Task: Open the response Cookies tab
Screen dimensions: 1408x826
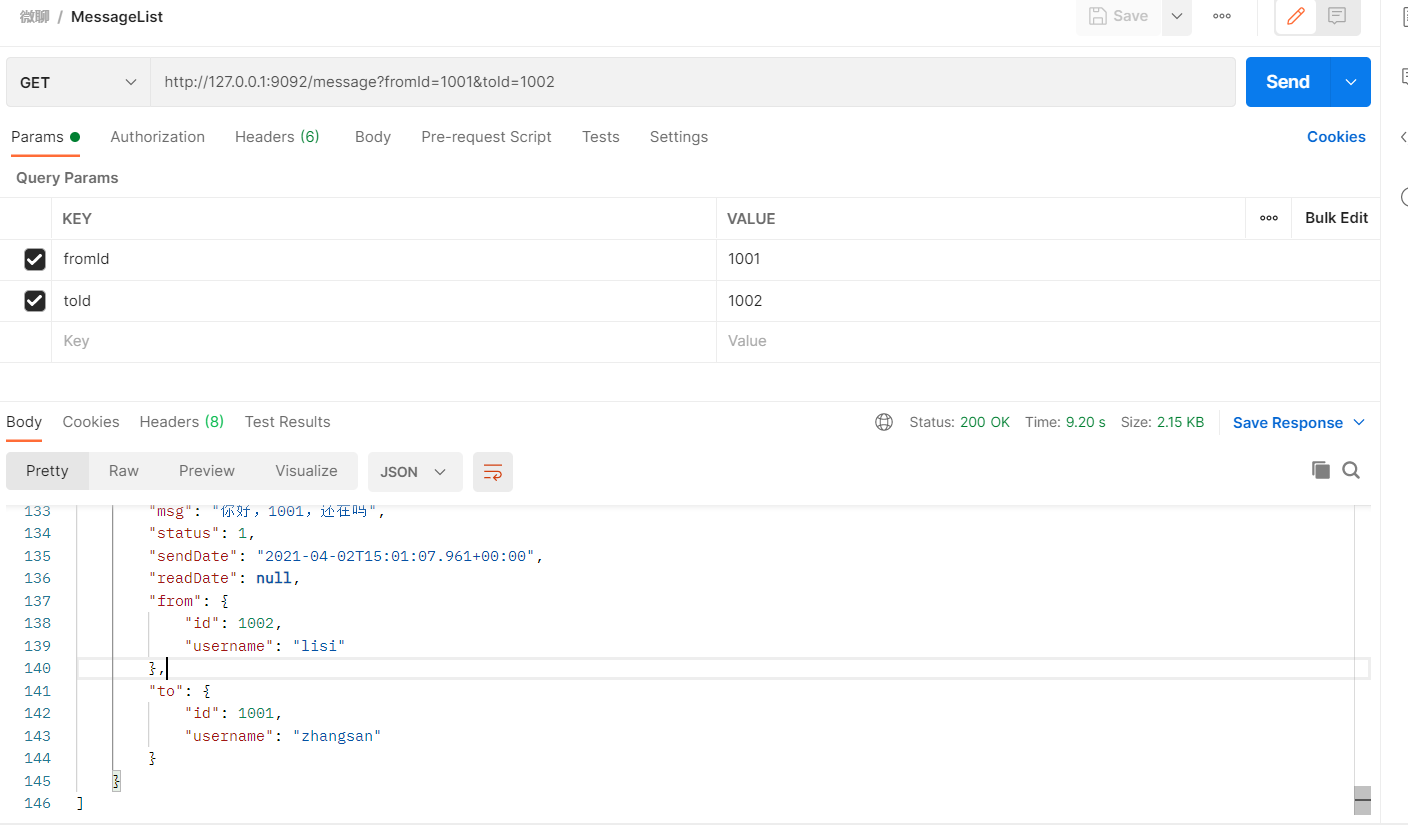Action: 91,422
